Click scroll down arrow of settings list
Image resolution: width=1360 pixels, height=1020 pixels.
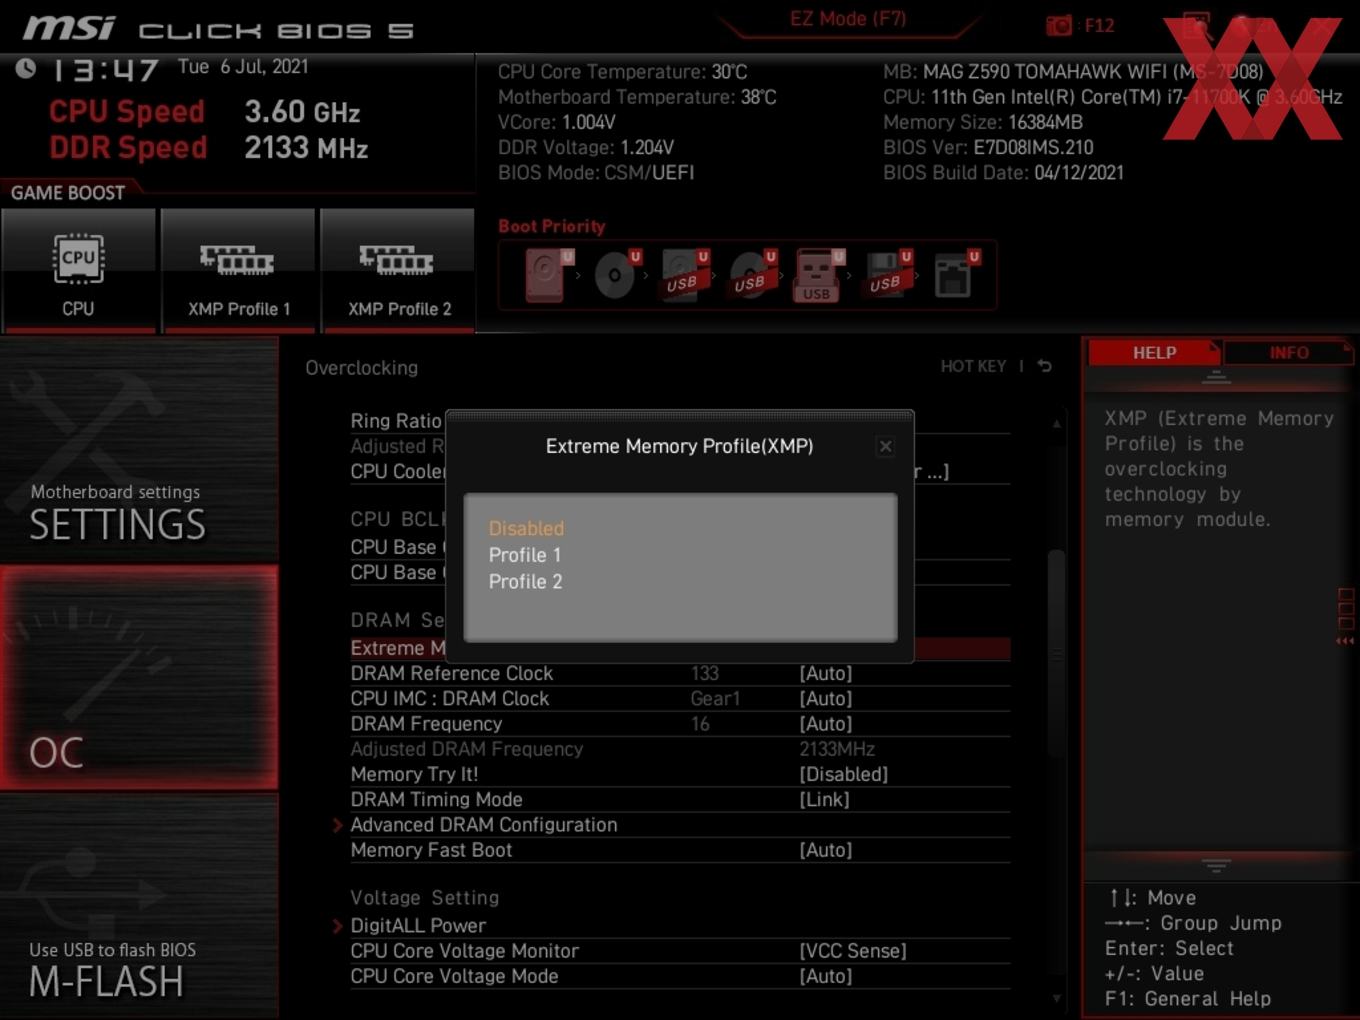tap(1056, 998)
